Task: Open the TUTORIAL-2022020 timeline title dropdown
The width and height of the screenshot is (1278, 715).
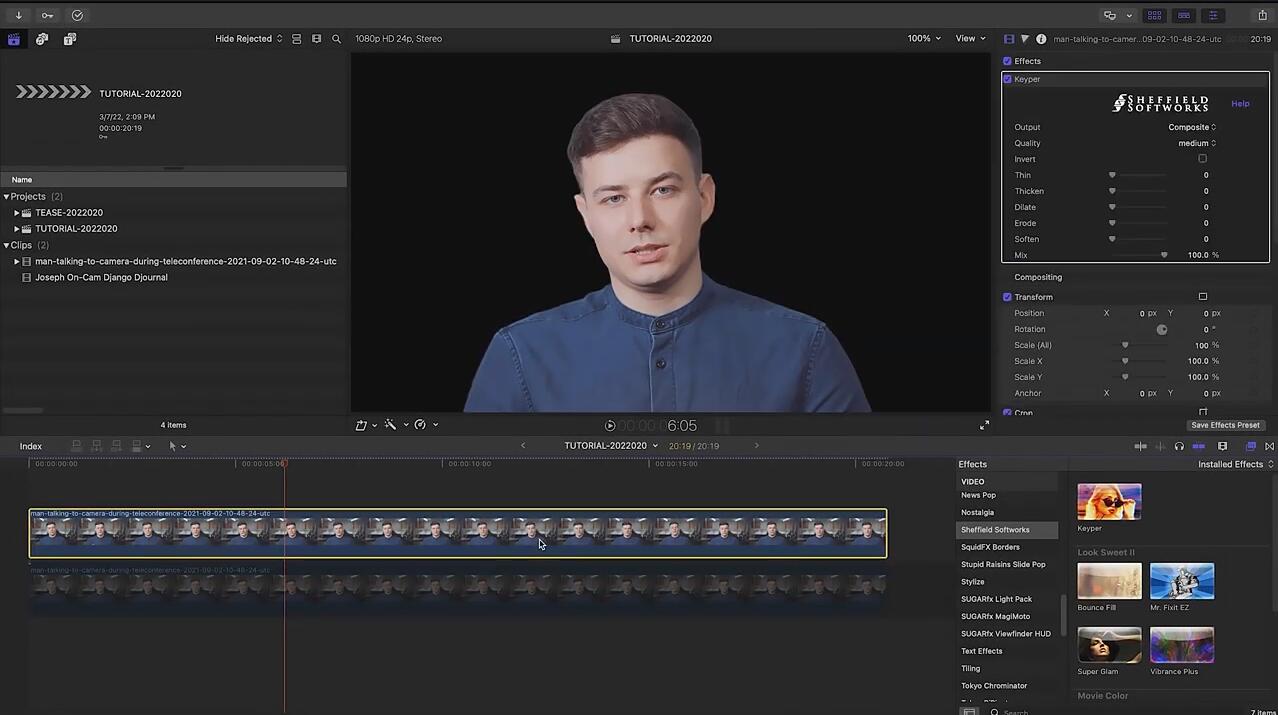Action: click(x=611, y=446)
